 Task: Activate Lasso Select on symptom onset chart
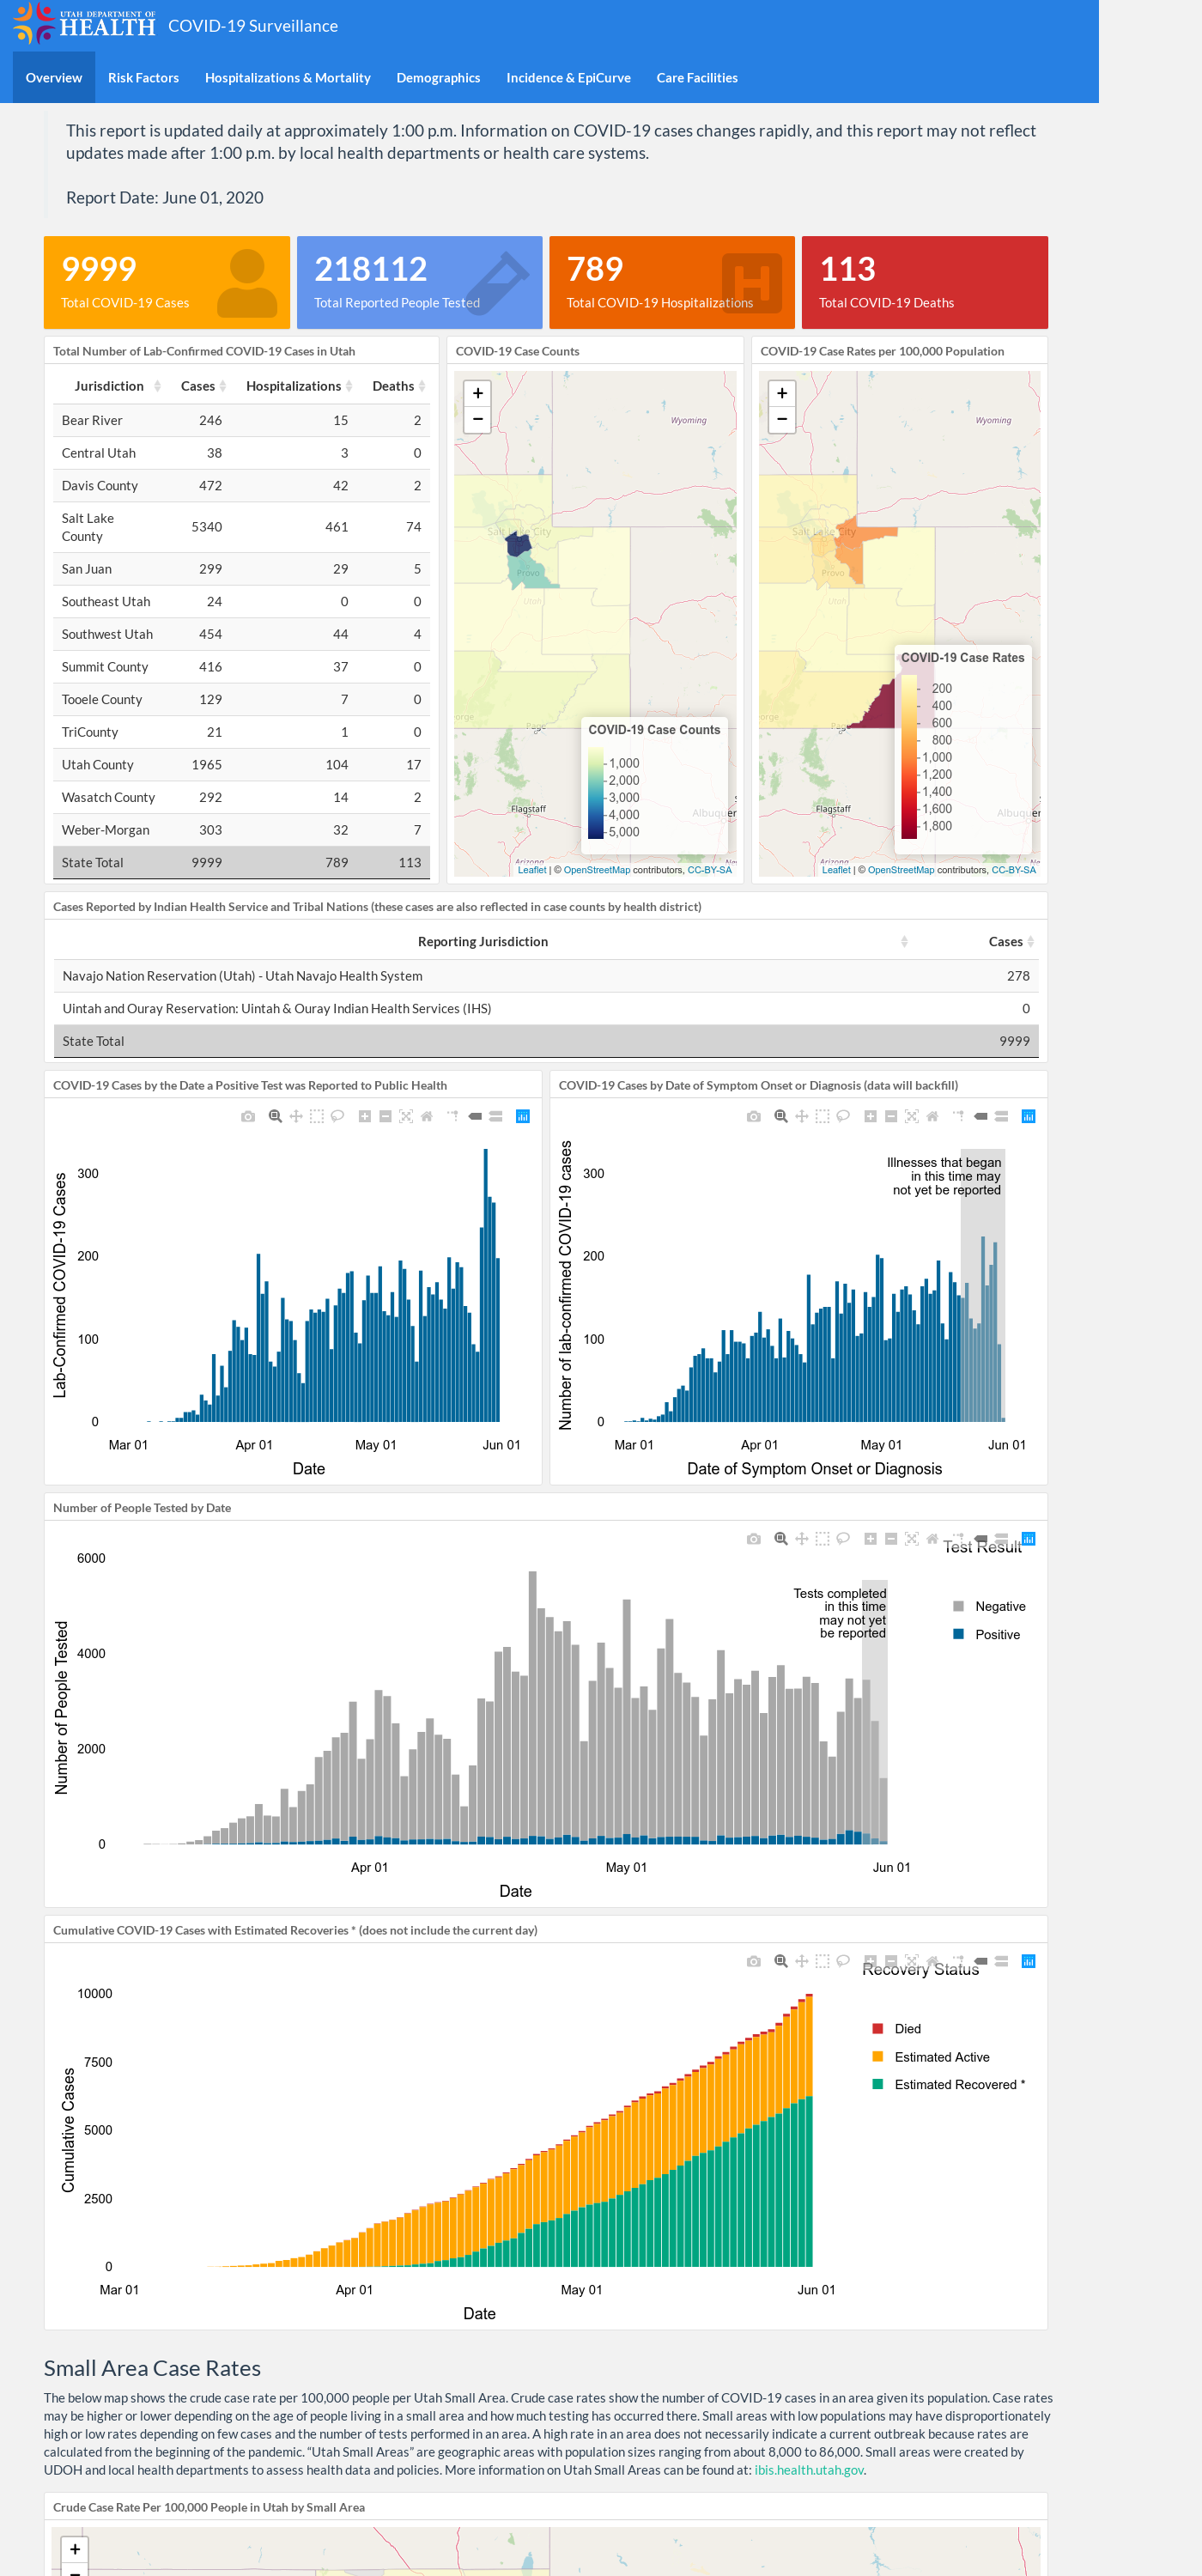[x=843, y=1116]
